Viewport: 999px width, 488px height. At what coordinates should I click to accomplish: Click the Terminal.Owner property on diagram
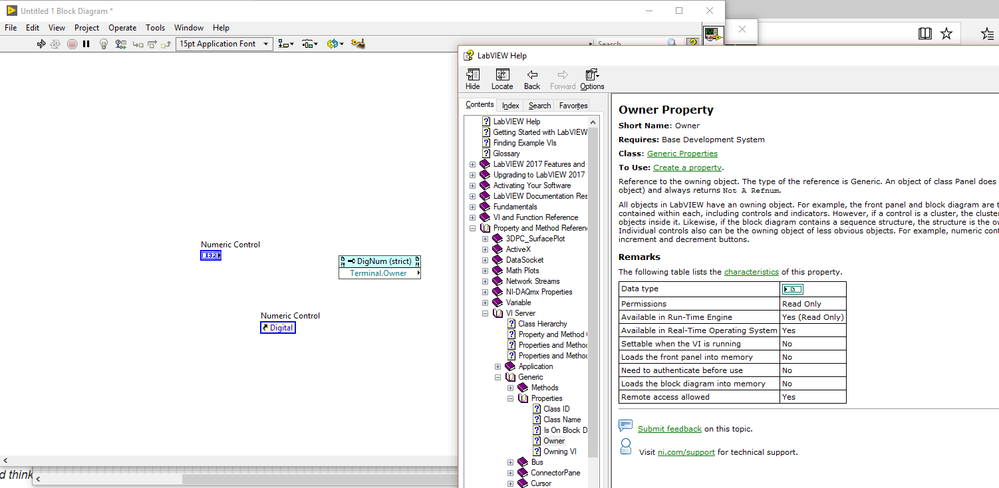[380, 273]
